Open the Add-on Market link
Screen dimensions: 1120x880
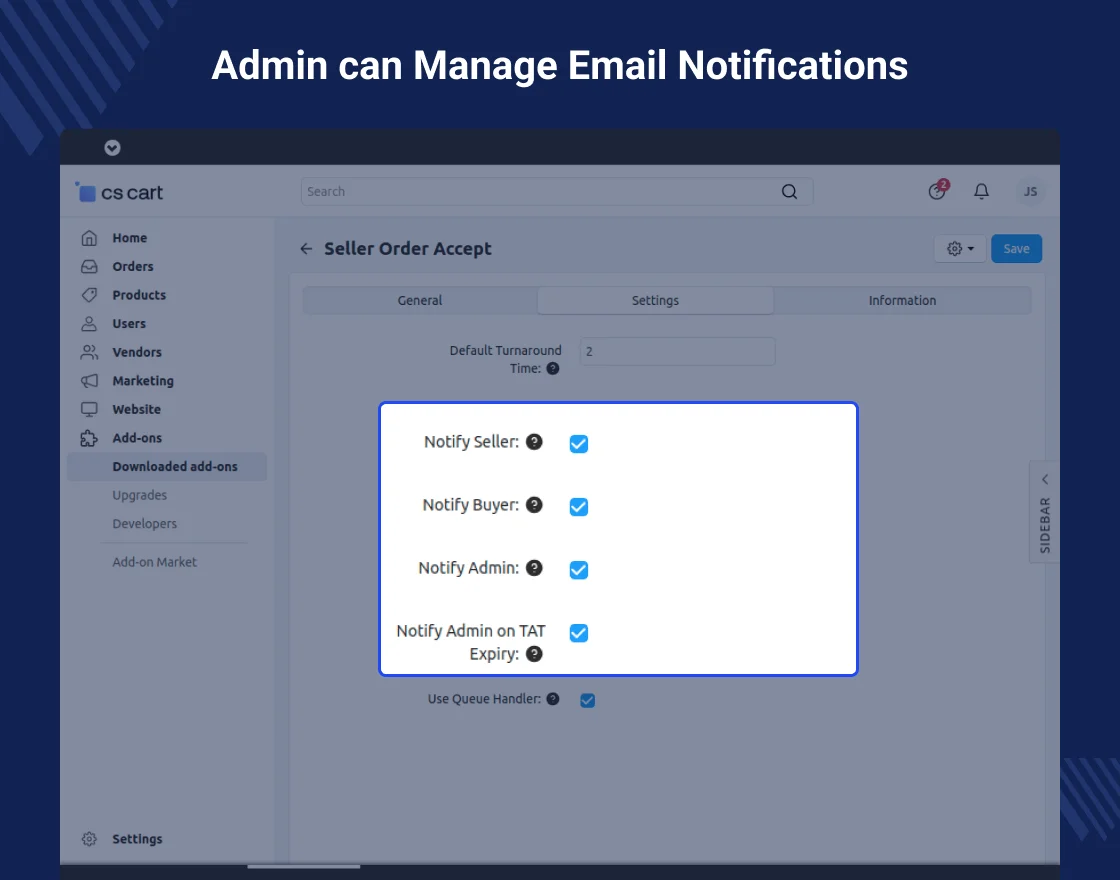[155, 562]
